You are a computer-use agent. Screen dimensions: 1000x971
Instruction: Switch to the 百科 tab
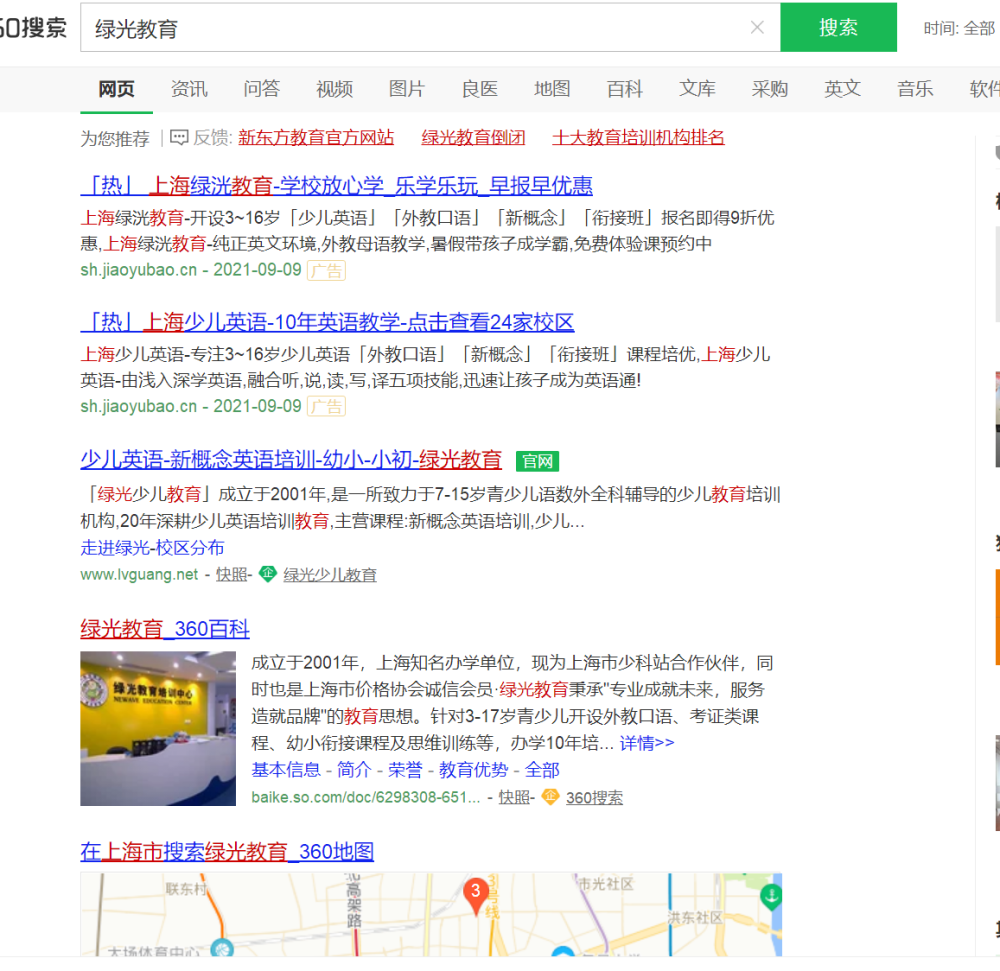pyautogui.click(x=625, y=89)
